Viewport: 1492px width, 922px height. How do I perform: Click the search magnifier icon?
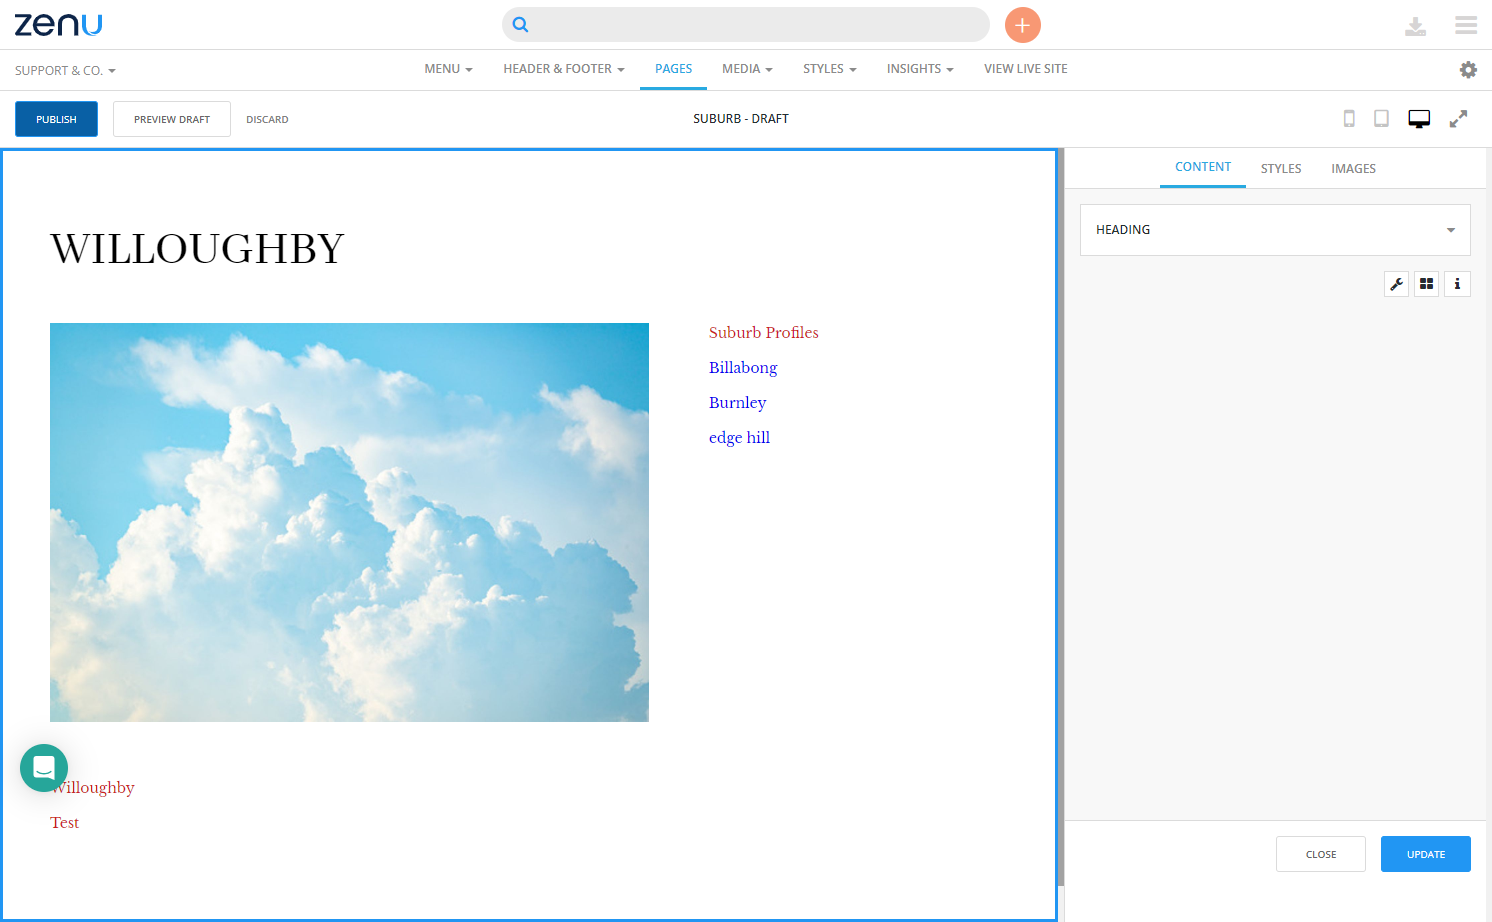tap(520, 25)
